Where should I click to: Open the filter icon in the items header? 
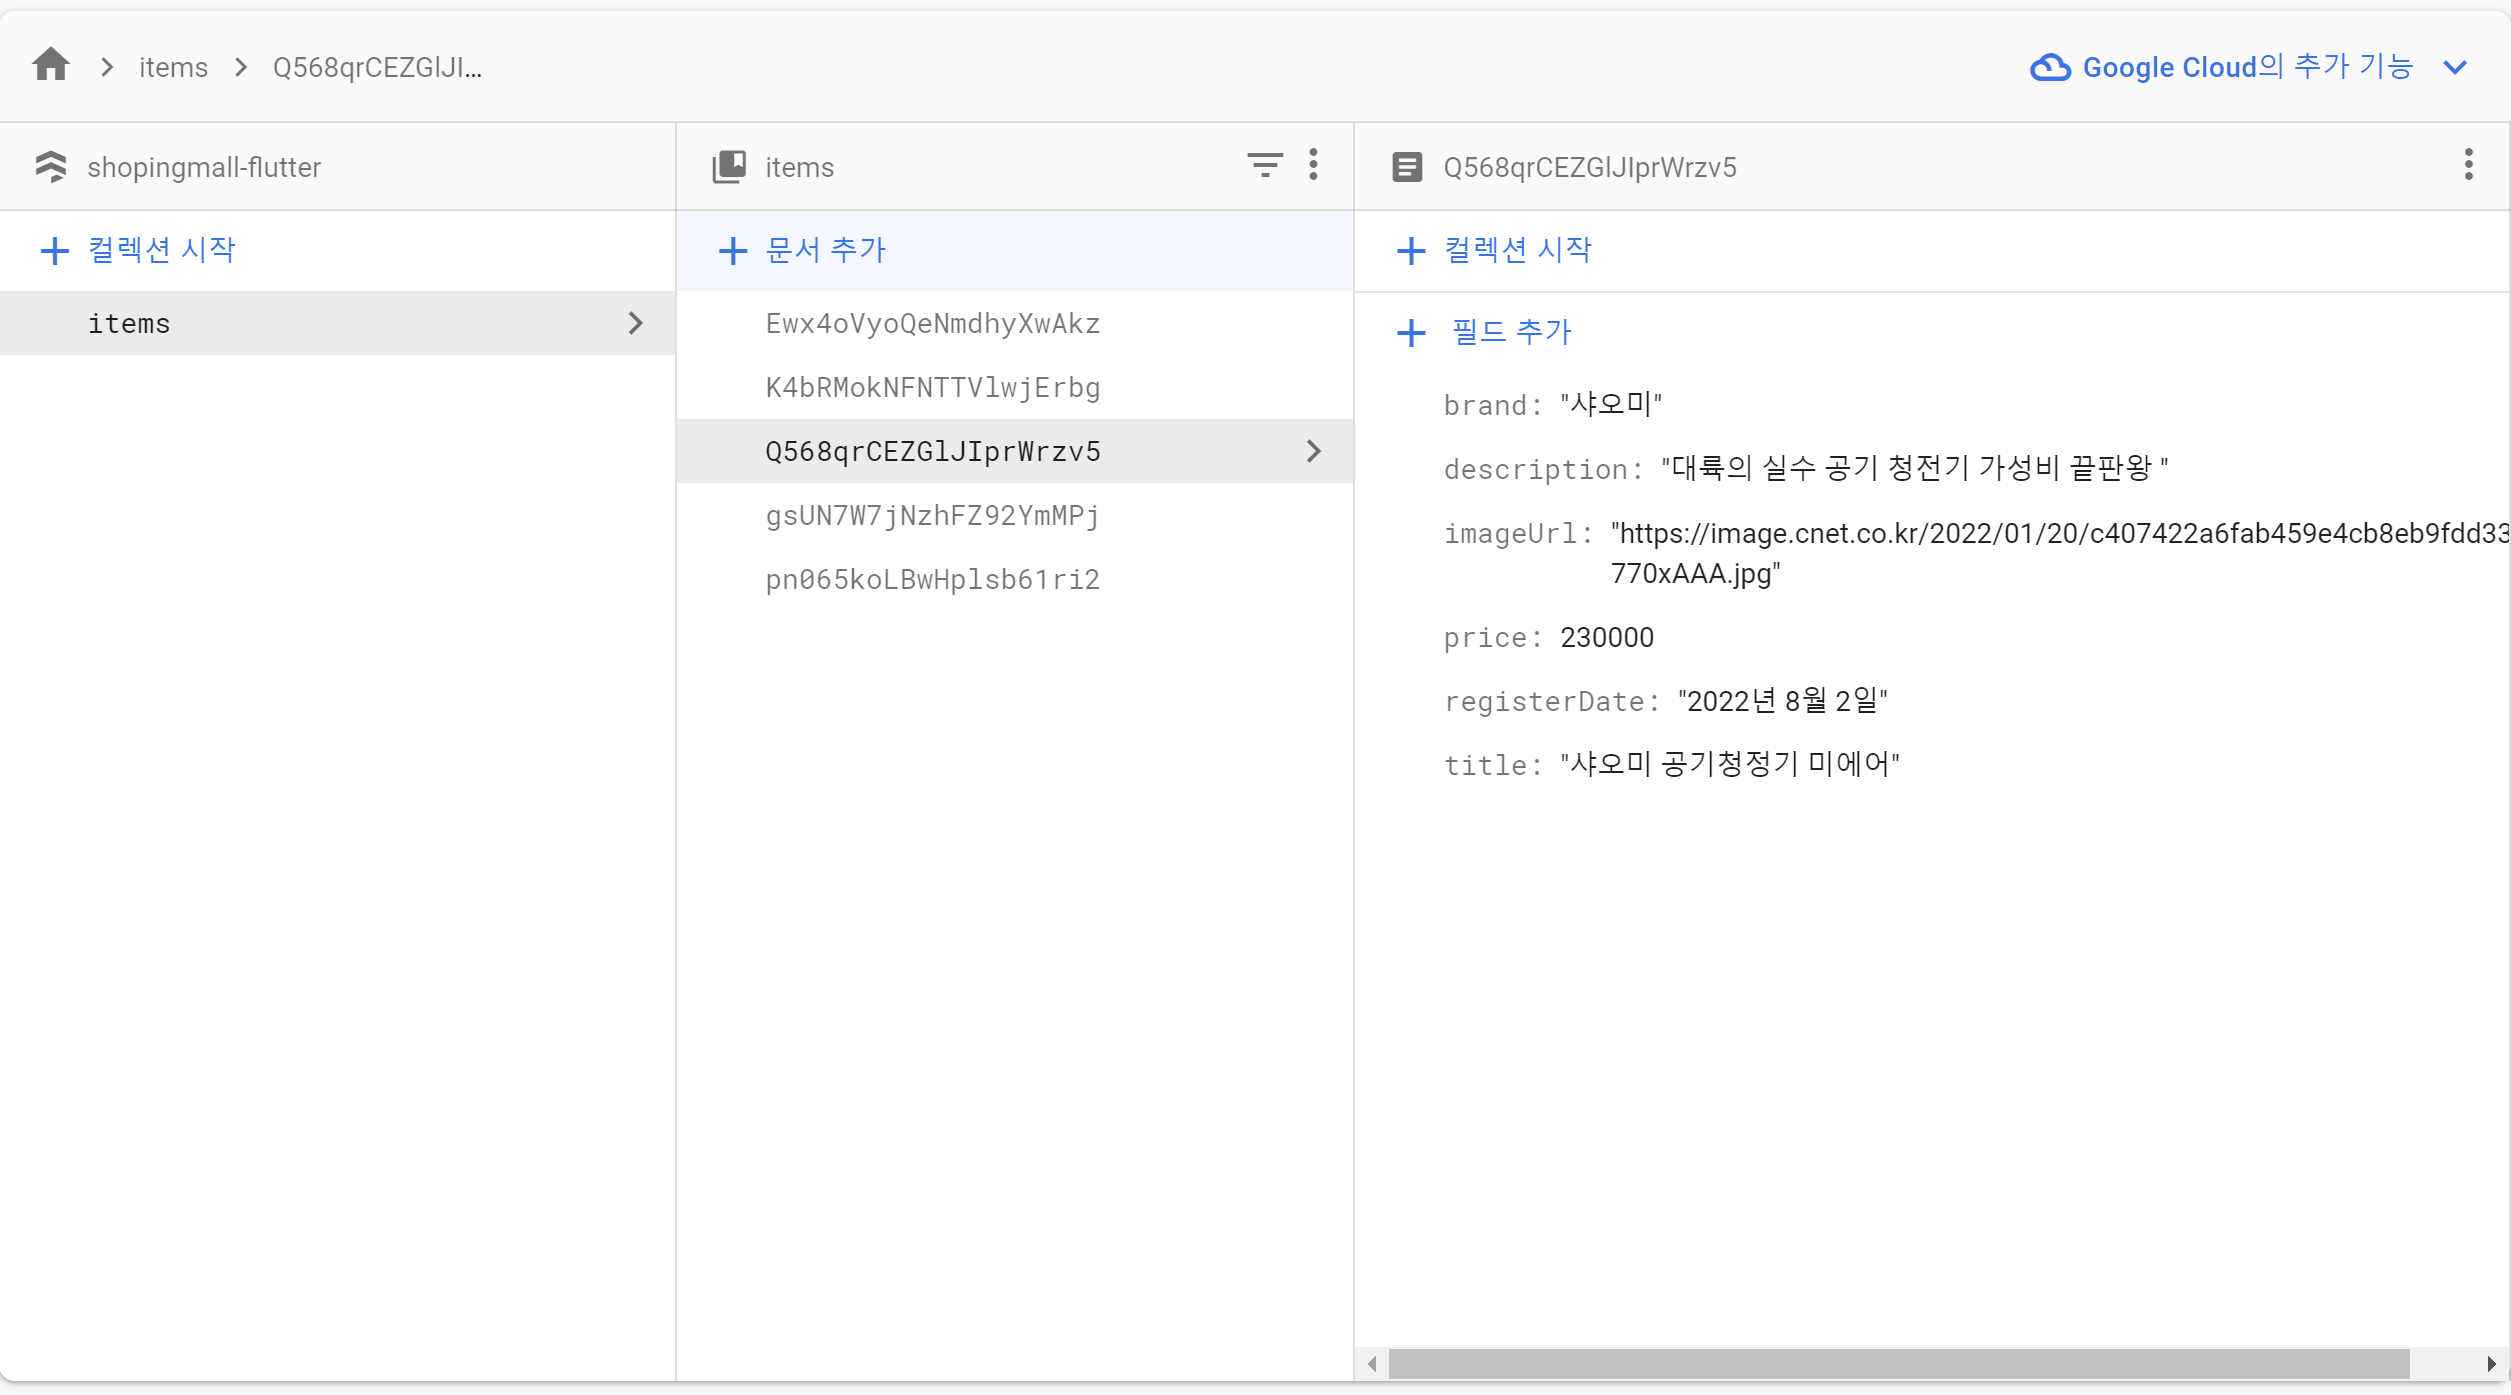coord(1264,165)
